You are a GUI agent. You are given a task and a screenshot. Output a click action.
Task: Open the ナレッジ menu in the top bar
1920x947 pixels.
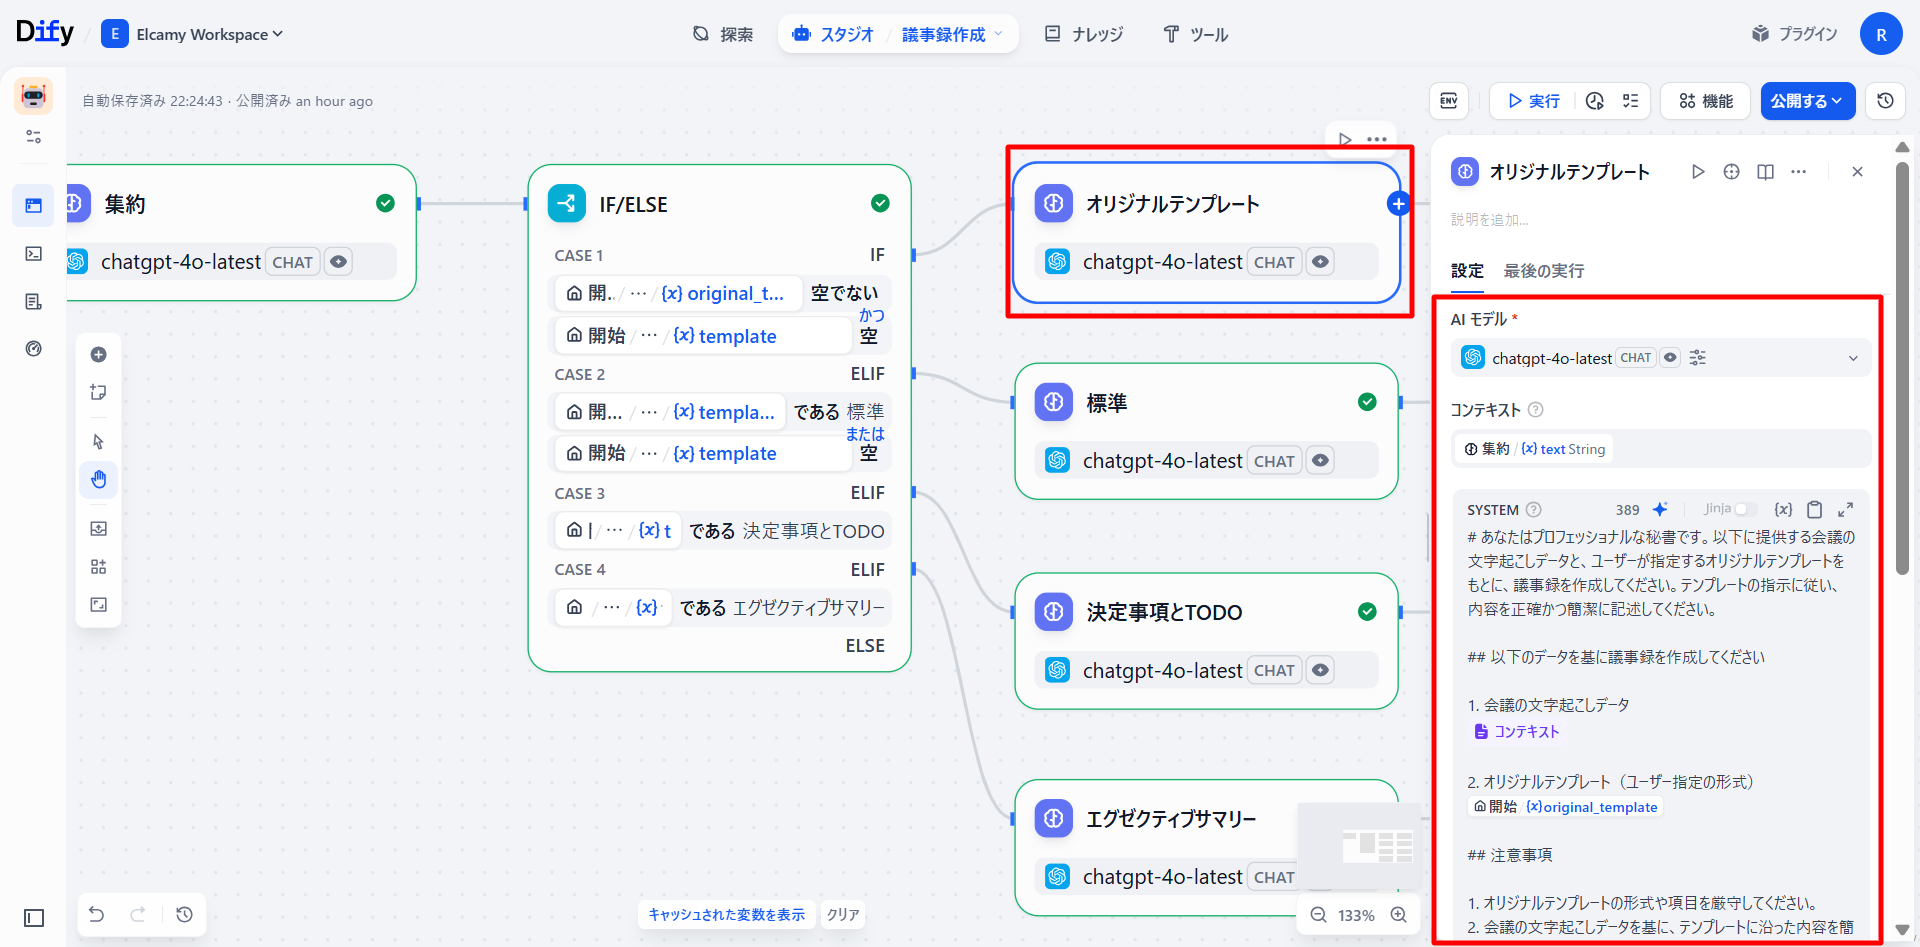(x=1083, y=33)
